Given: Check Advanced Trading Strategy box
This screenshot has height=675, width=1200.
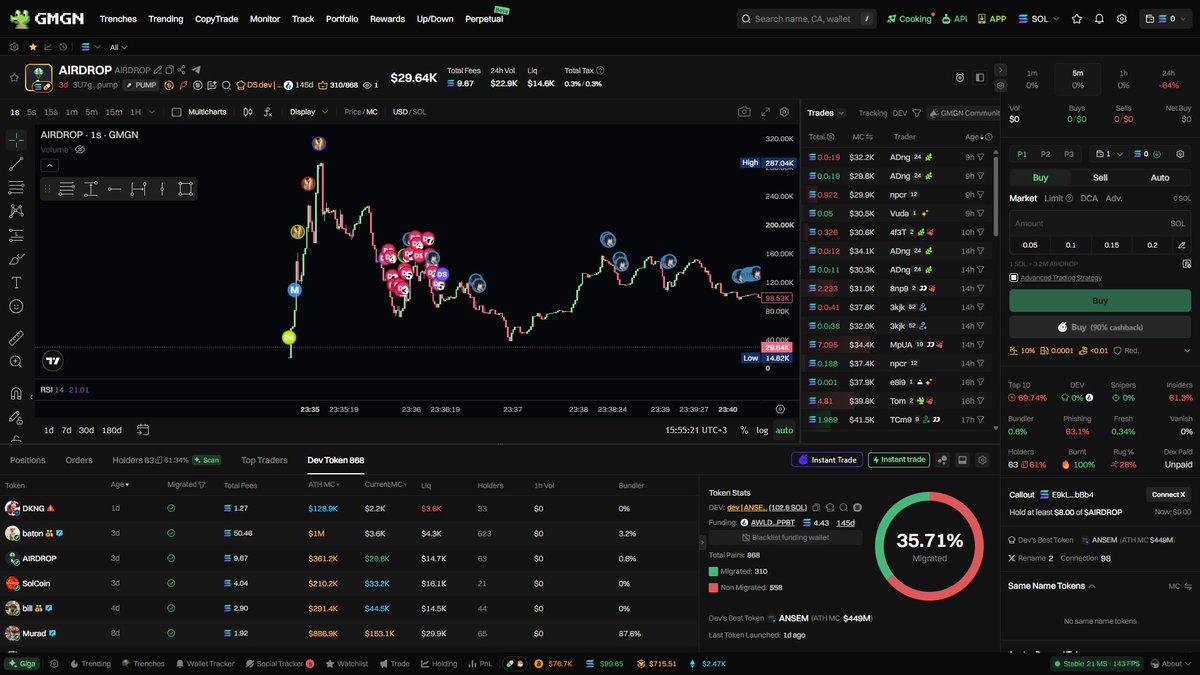Looking at the screenshot, I should pos(1013,277).
